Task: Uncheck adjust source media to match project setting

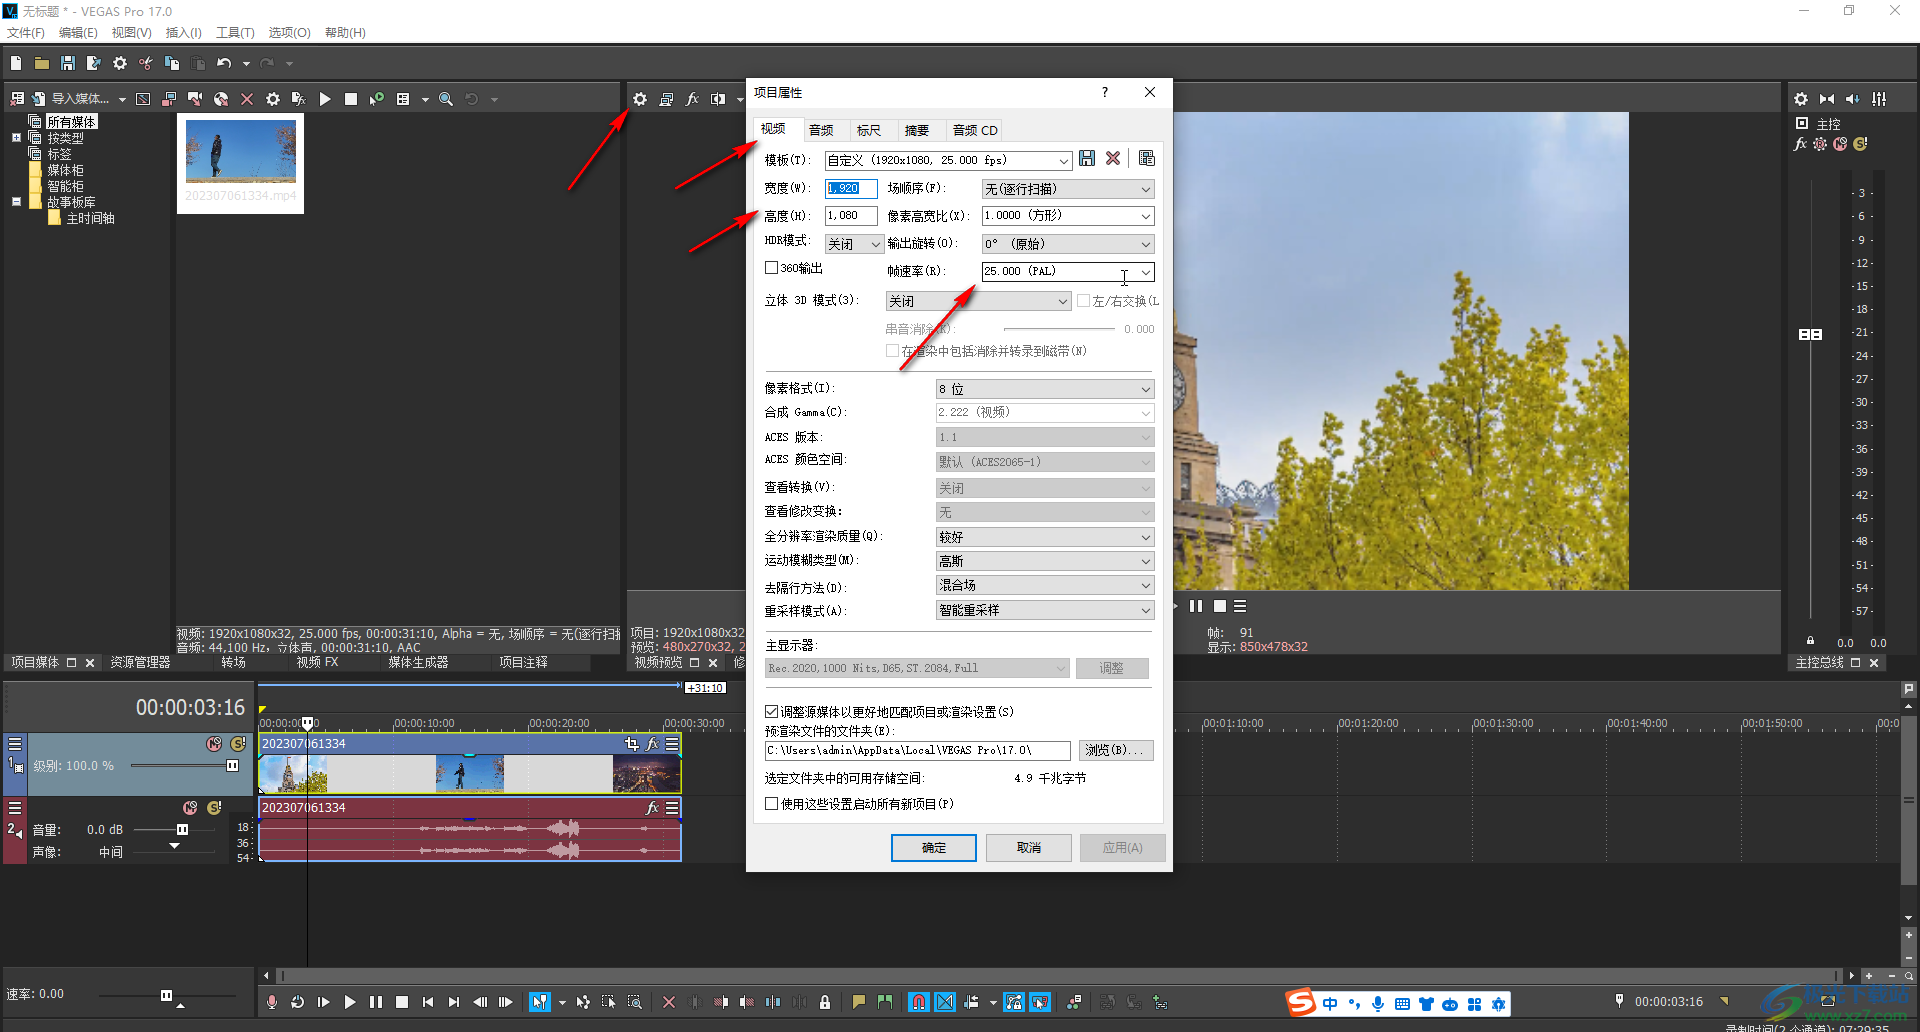Action: click(771, 712)
